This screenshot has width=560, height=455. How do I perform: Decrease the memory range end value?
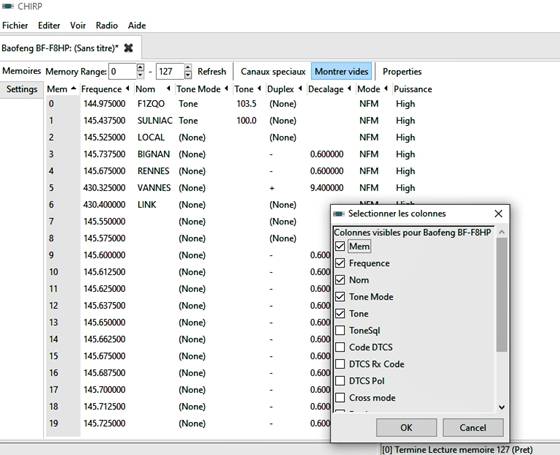tap(188, 75)
